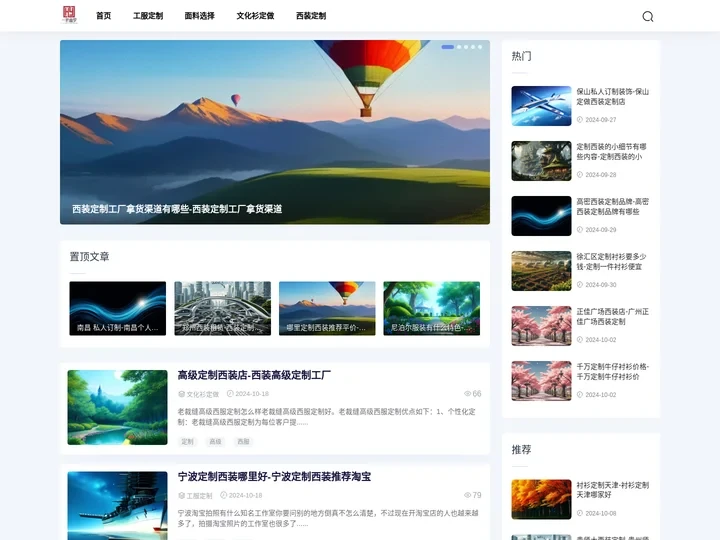The image size is (720, 540).
Task: Click clock icon beside date 2024-10-08
Action: [579, 513]
